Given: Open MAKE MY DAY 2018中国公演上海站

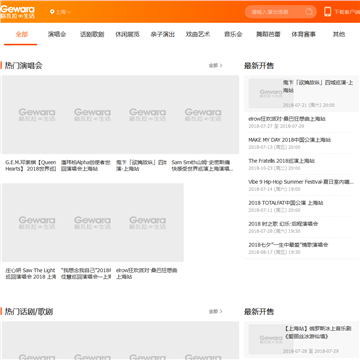Looking at the screenshot, I should coord(290,140).
